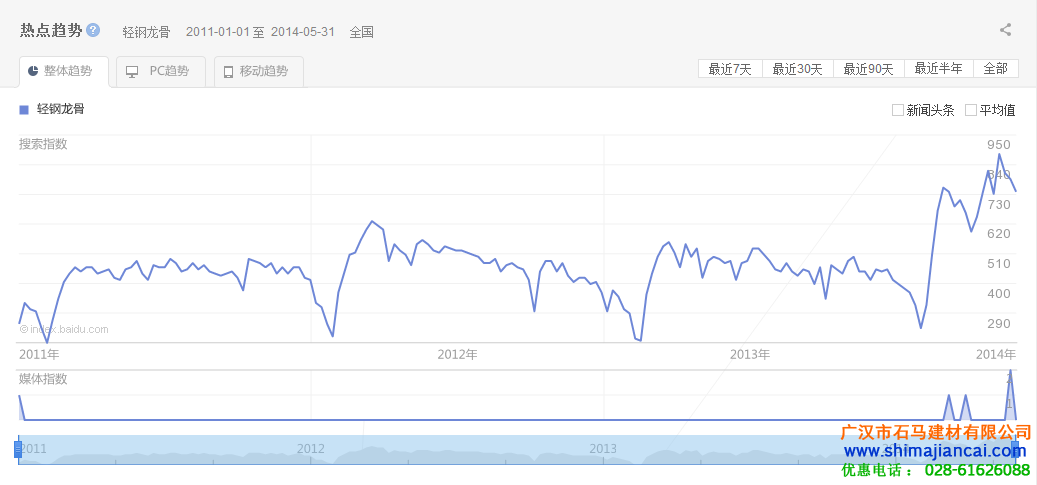Click the 搜索指数 chart label
Screen dimensions: 1037x485
(x=43, y=144)
